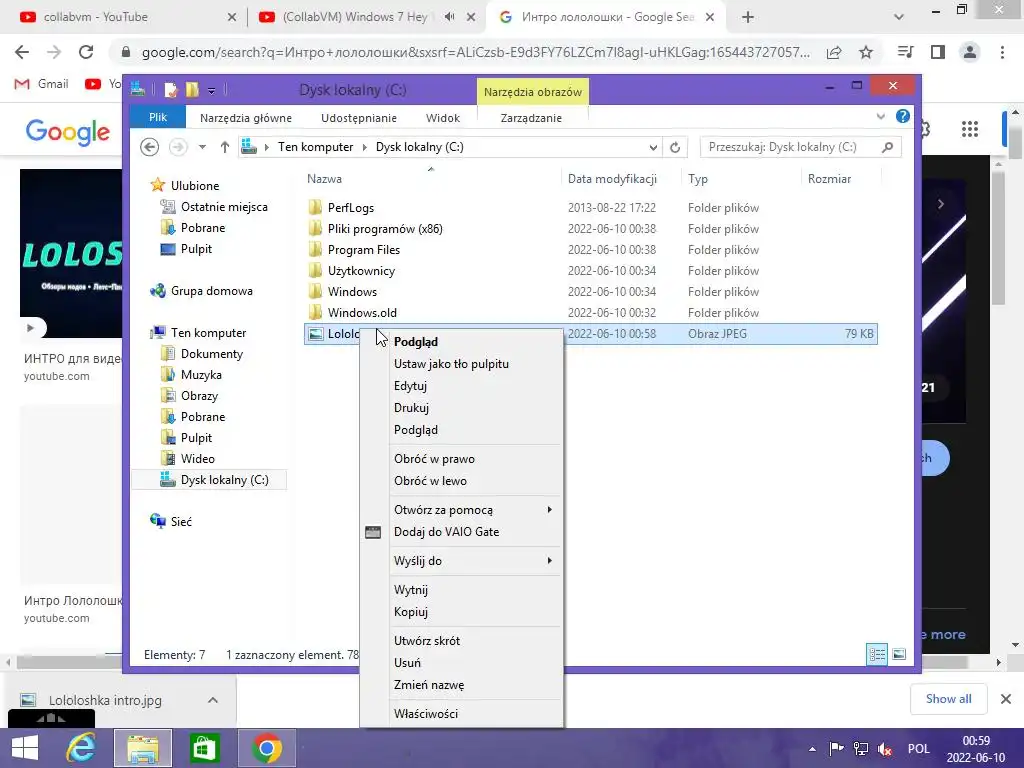Open the 'Zarządzanie' ribbon tab
This screenshot has width=1024, height=768.
531,118
